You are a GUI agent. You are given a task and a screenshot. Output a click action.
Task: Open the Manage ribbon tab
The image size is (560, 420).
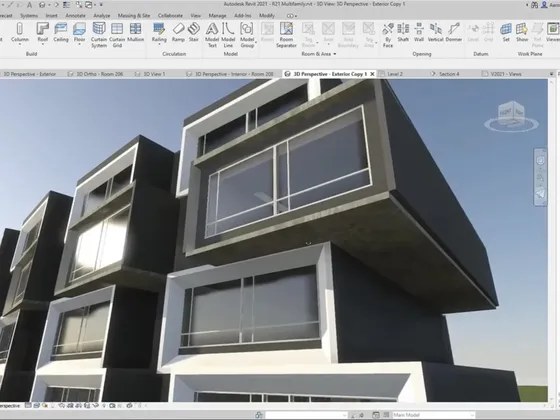click(217, 16)
